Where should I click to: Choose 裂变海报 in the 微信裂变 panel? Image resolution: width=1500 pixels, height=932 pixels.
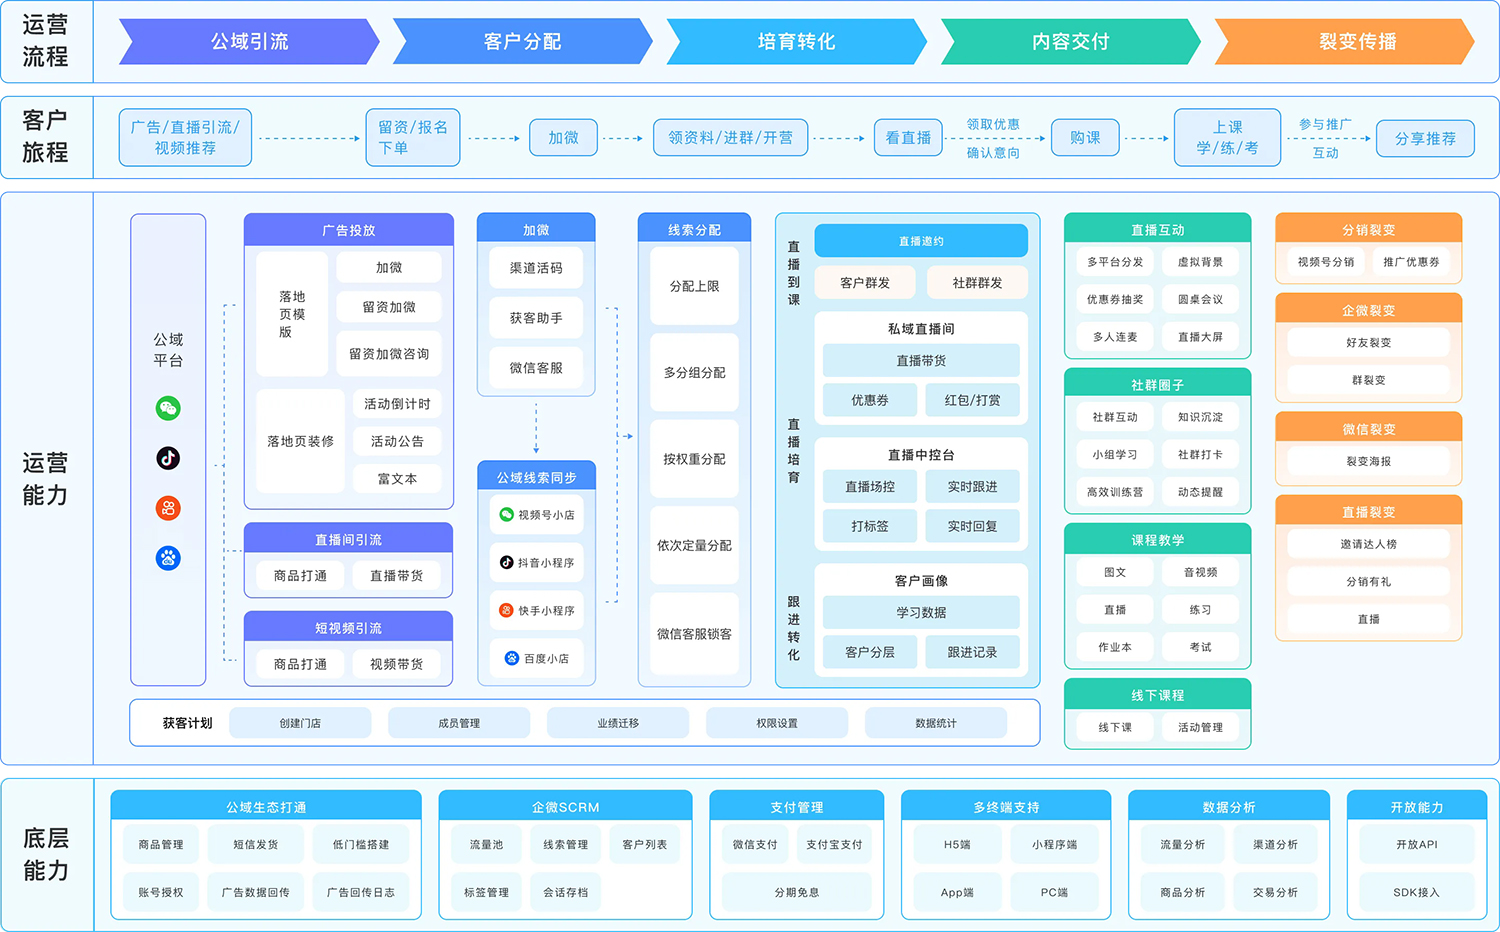[1368, 461]
